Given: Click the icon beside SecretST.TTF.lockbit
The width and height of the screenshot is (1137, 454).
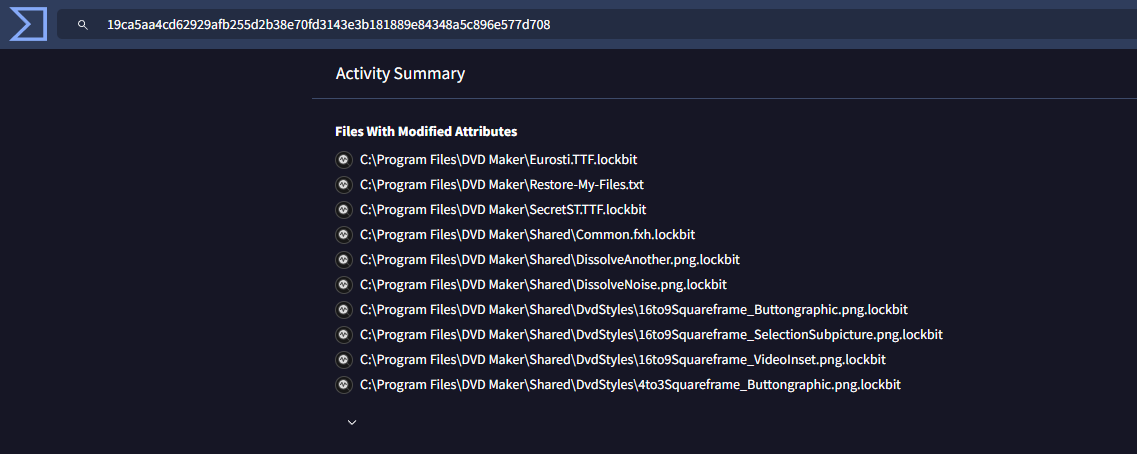Looking at the screenshot, I should pyautogui.click(x=344, y=210).
